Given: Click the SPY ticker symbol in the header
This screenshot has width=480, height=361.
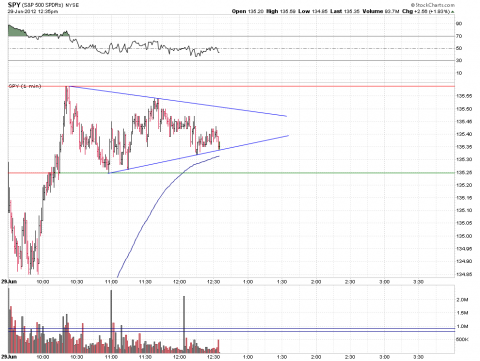Looking at the screenshot, I should pyautogui.click(x=14, y=5).
